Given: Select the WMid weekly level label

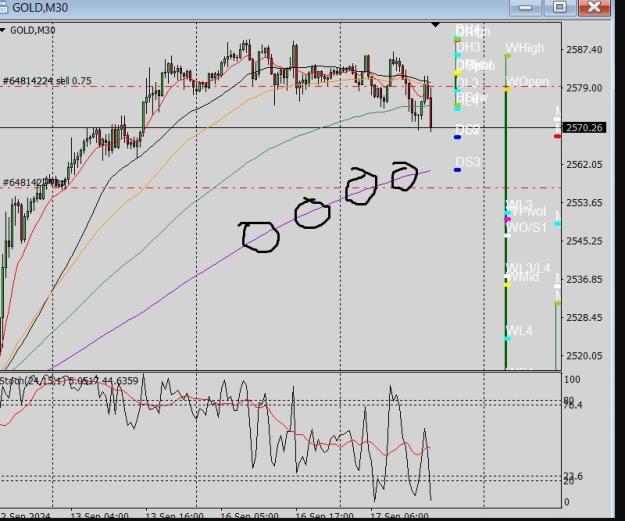Looking at the screenshot, I should click(x=525, y=277).
